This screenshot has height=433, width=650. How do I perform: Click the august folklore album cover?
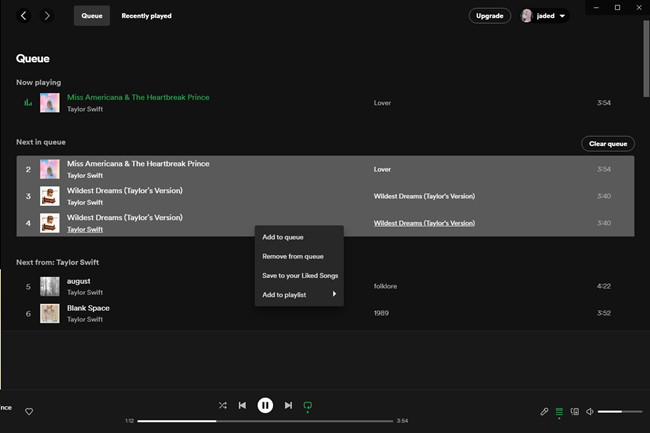tap(50, 286)
